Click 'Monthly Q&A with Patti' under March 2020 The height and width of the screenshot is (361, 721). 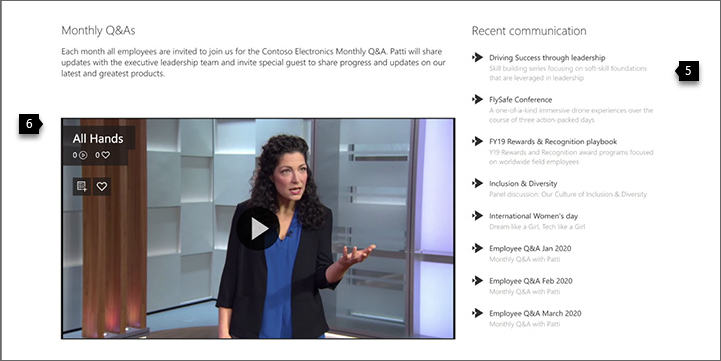524,324
